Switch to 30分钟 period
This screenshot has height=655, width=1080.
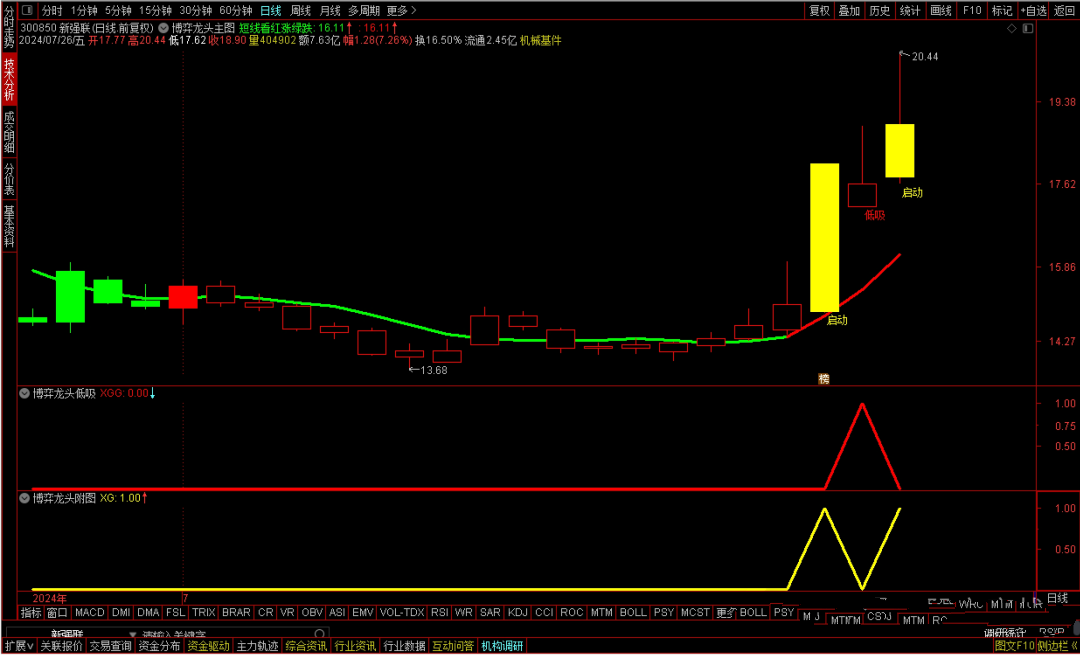click(x=196, y=10)
